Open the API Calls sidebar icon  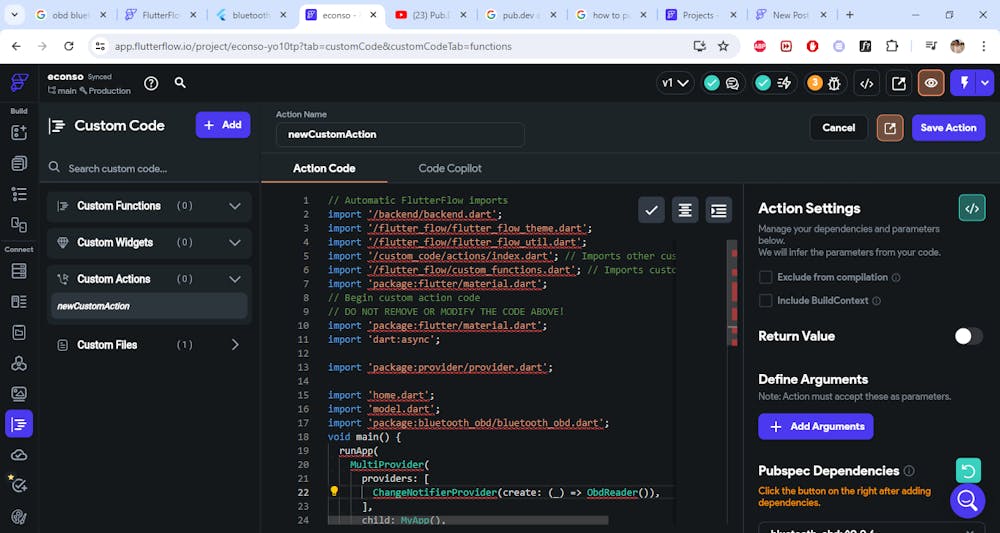(x=19, y=363)
